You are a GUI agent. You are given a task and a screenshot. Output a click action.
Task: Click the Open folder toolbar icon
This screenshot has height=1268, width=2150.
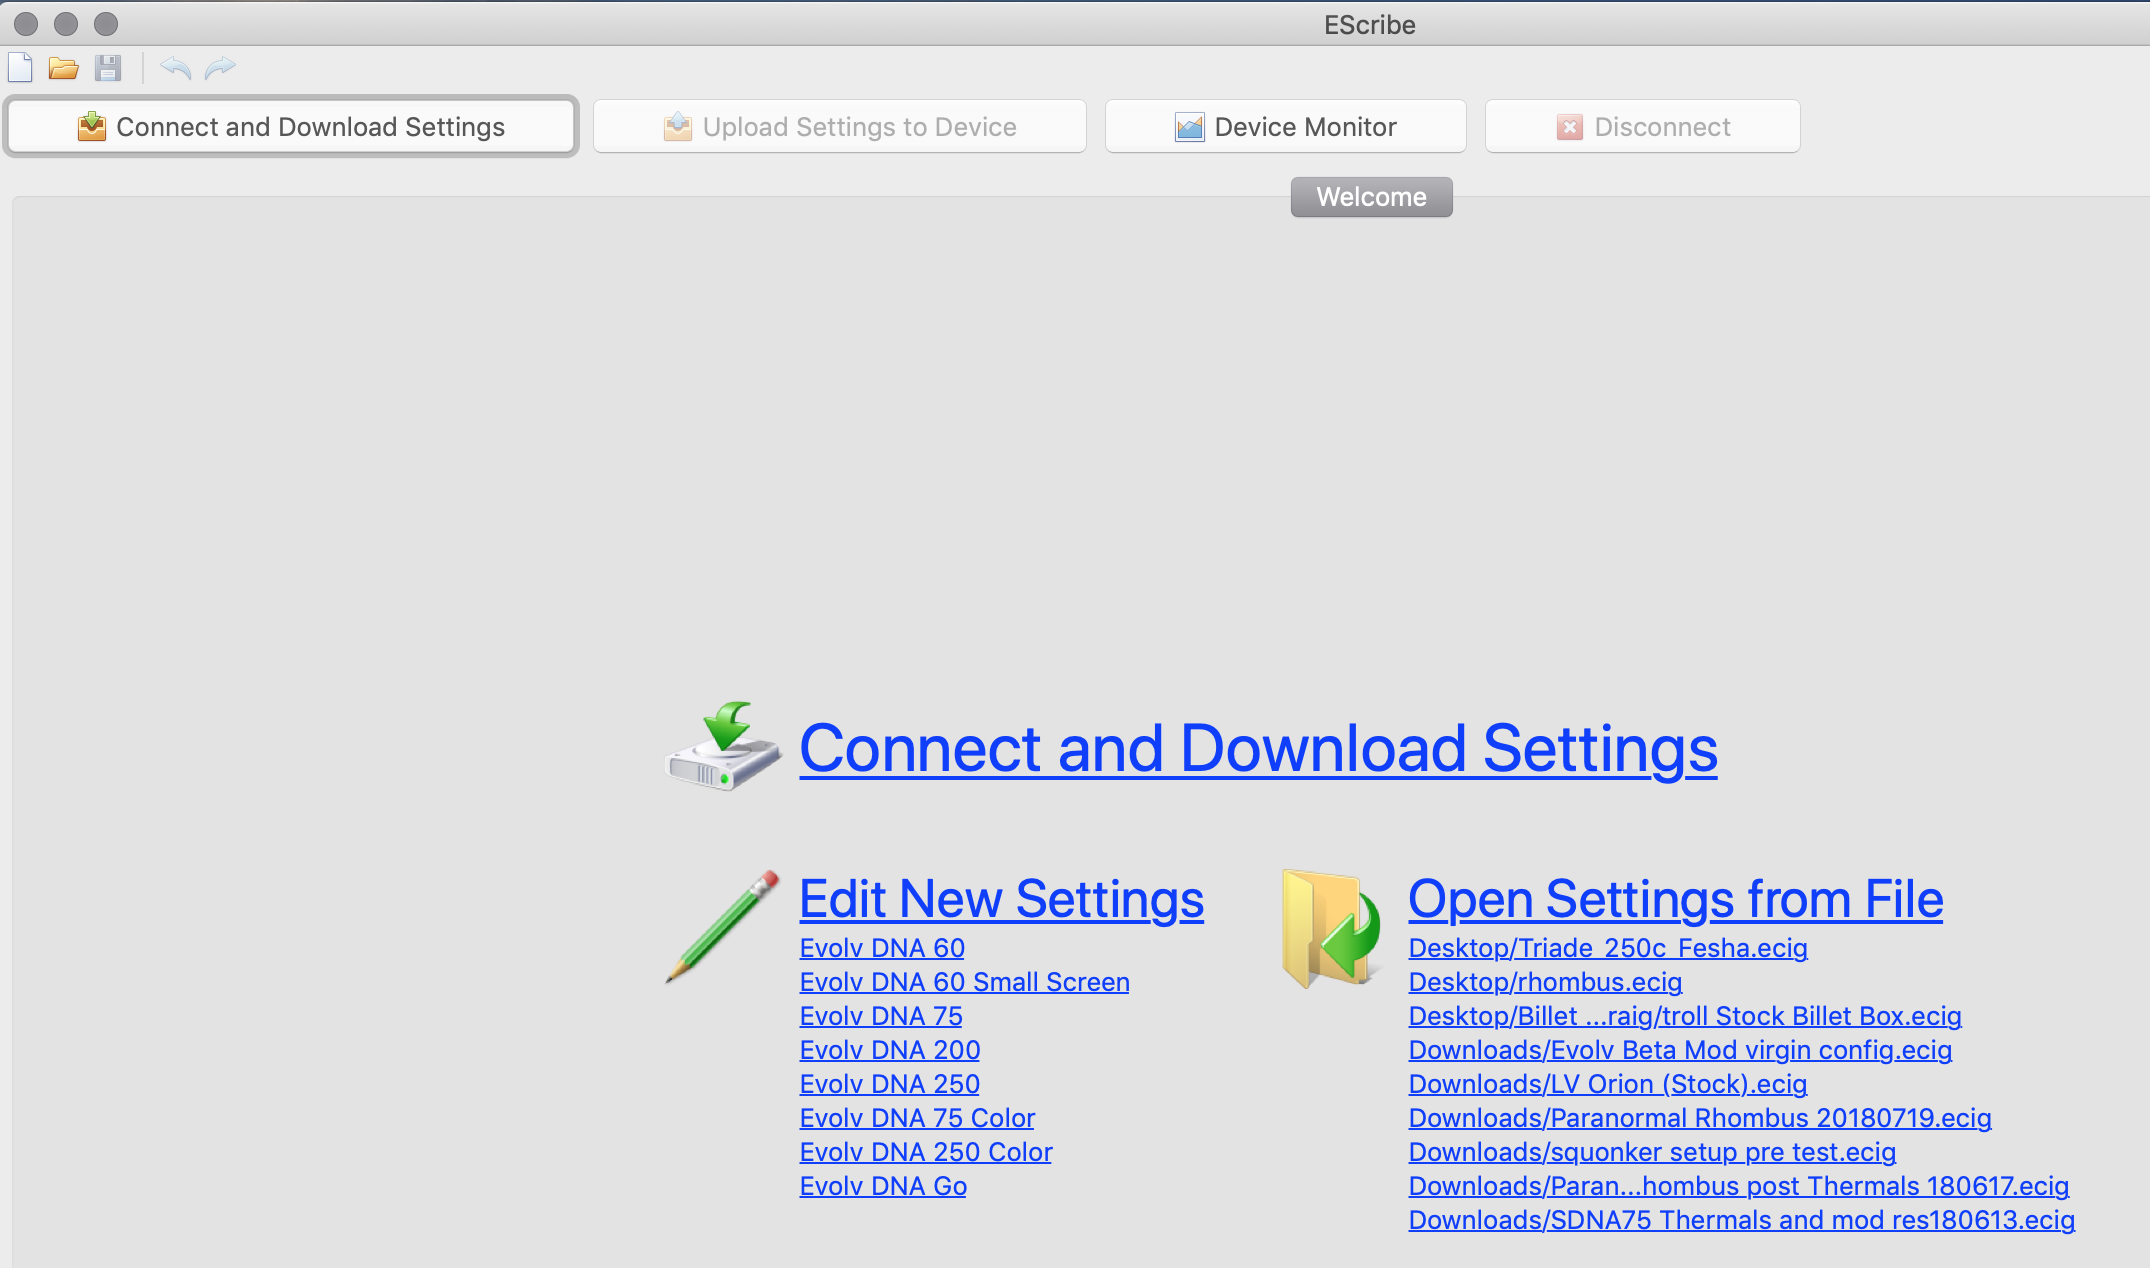click(64, 68)
